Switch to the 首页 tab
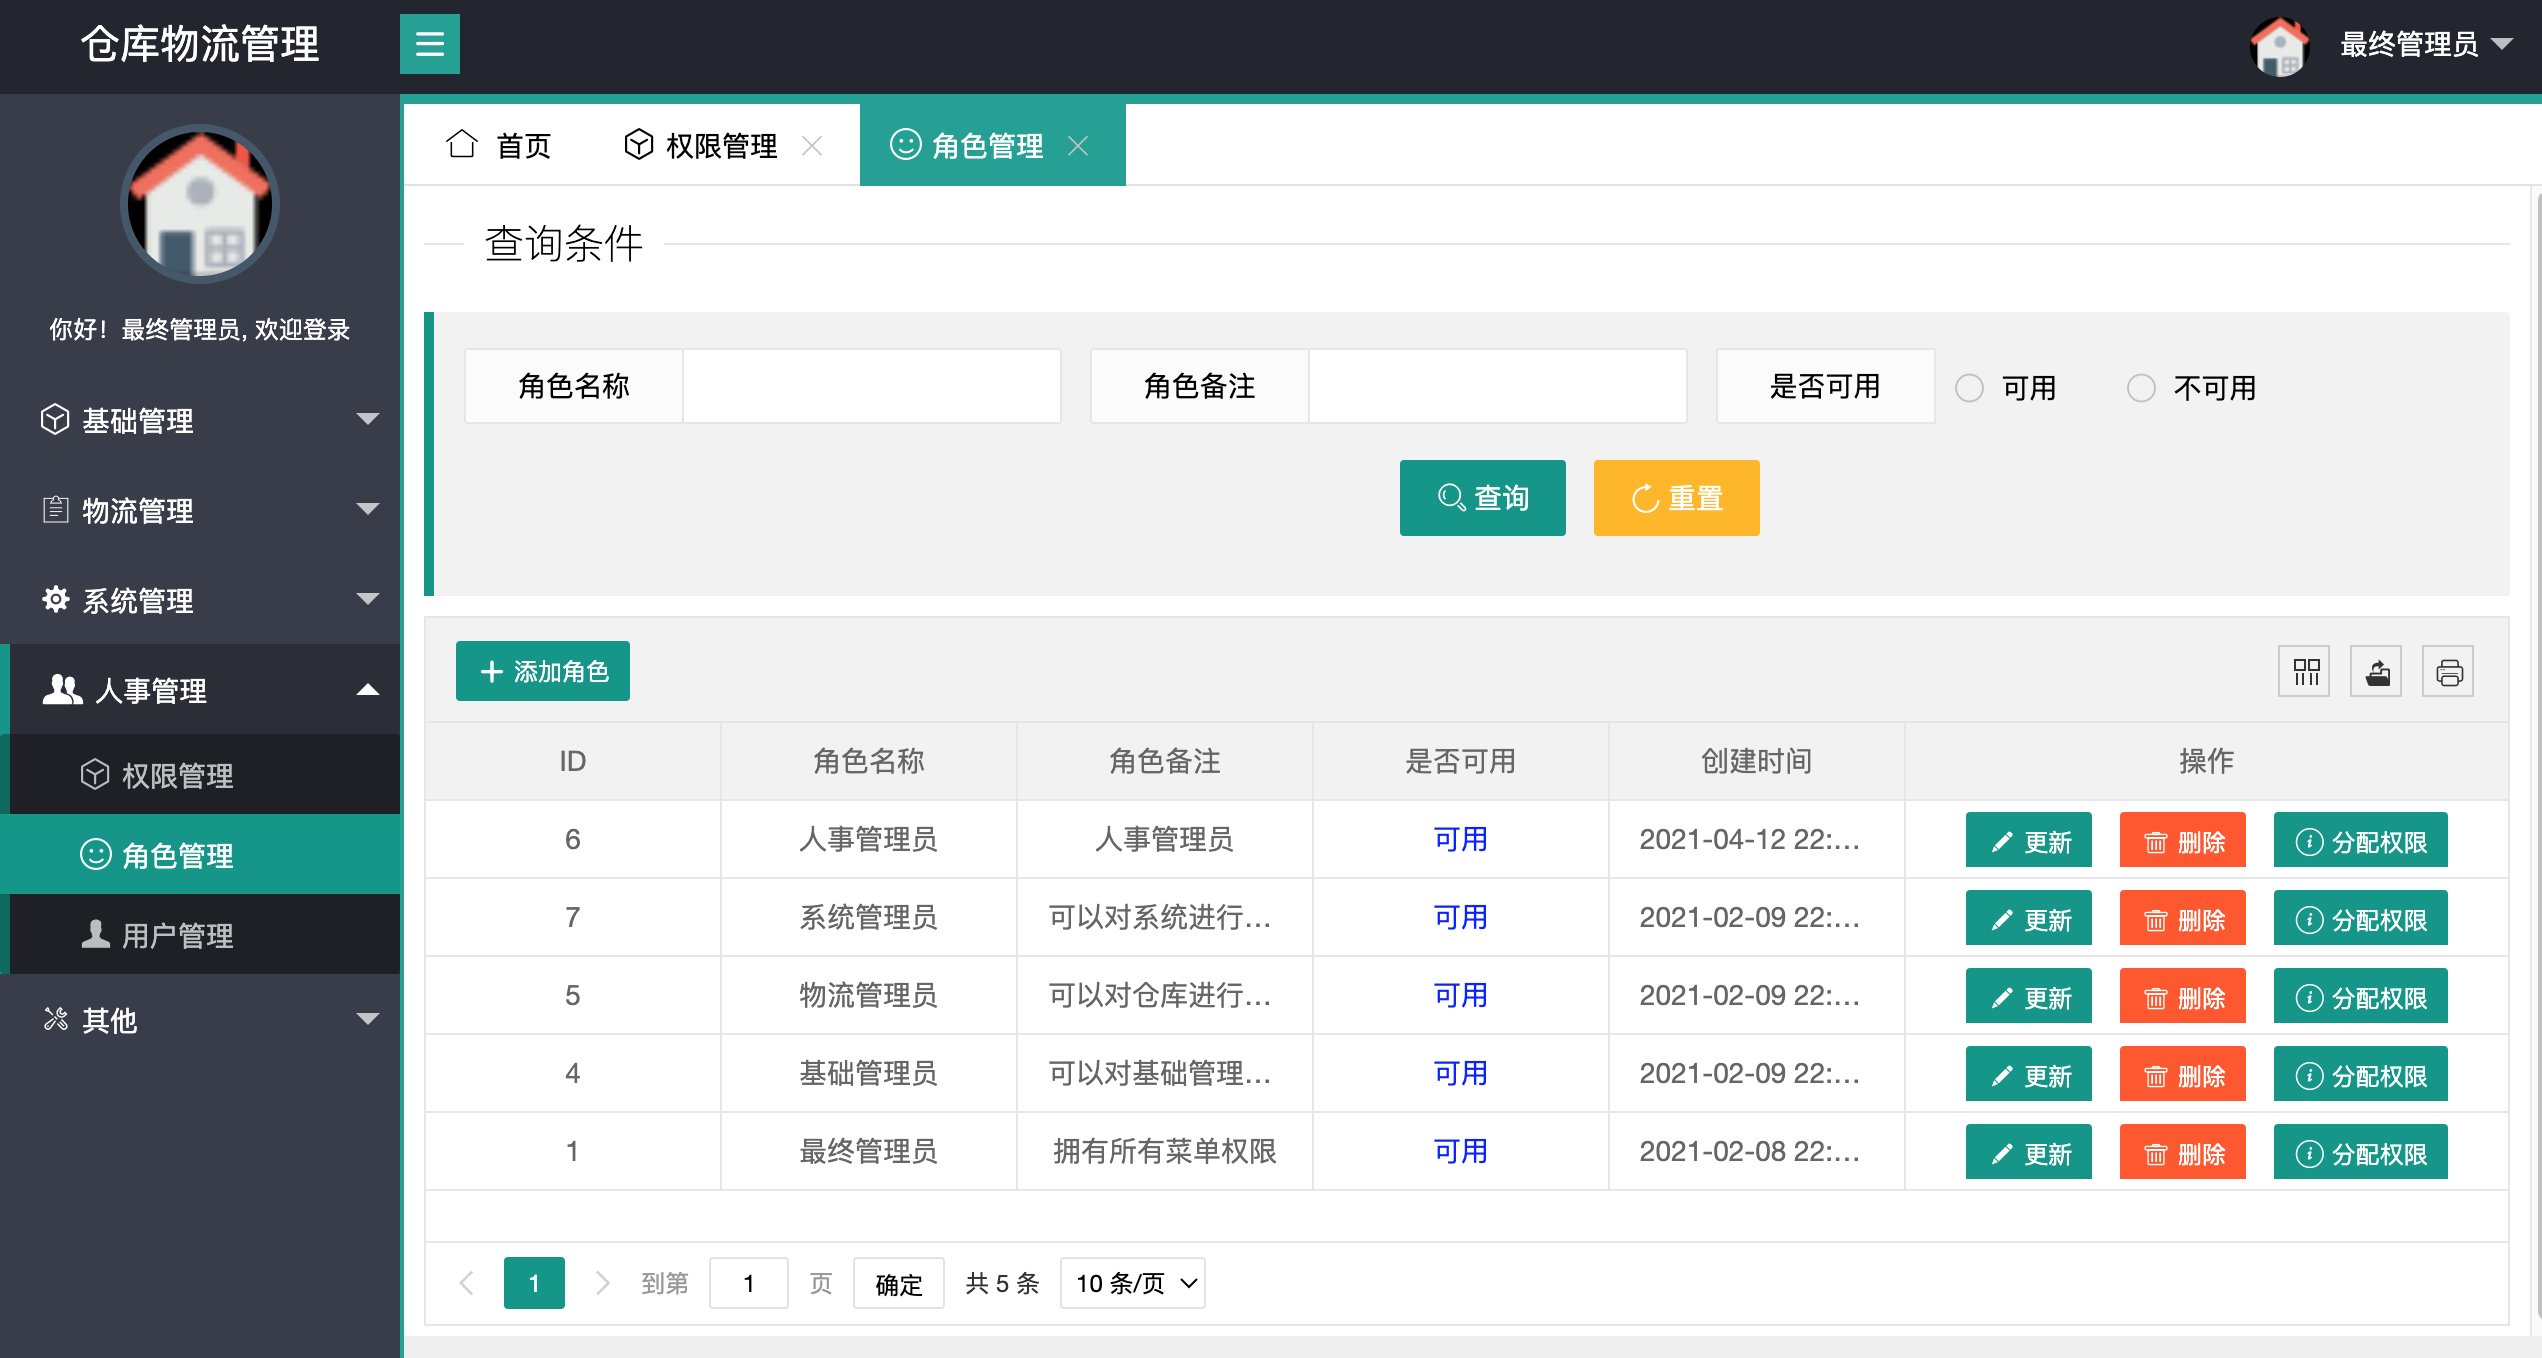 point(499,145)
